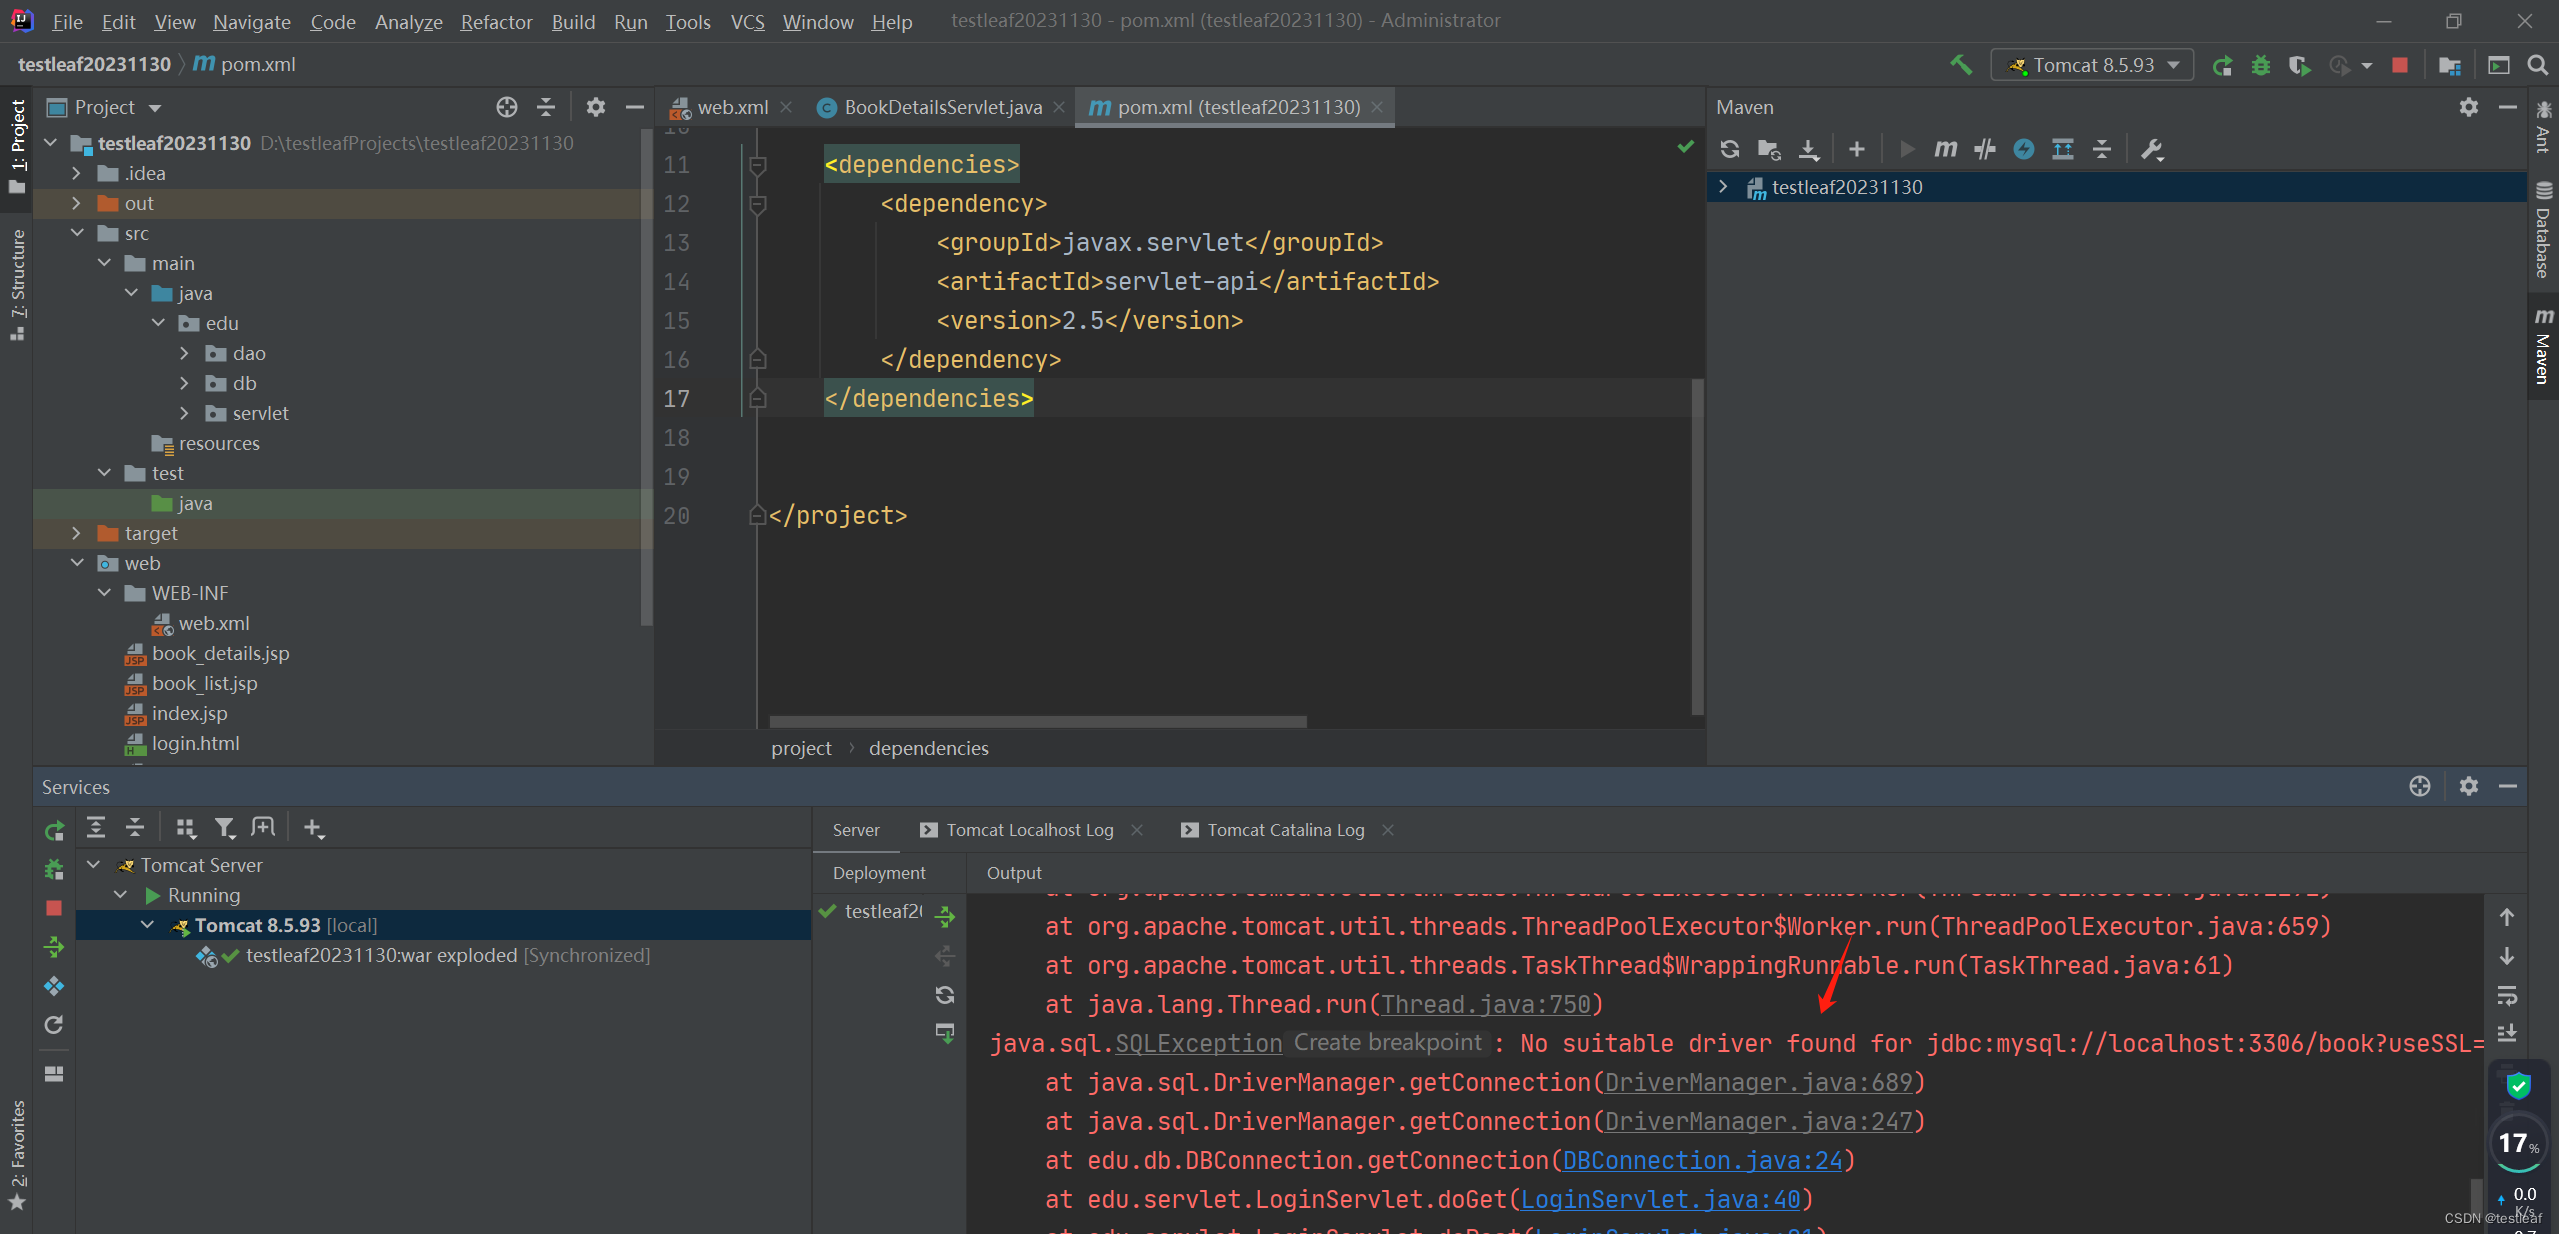2559x1234 pixels.
Task: Expand testleaf20231130 node in Maven panel
Action: tap(1722, 187)
